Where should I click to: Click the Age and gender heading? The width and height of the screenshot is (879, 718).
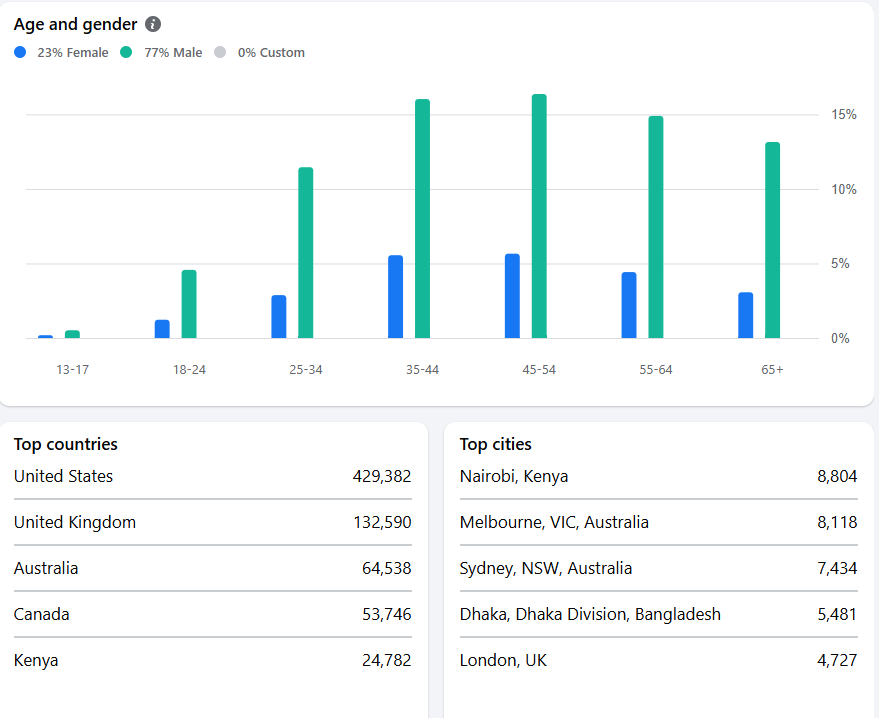(x=75, y=25)
